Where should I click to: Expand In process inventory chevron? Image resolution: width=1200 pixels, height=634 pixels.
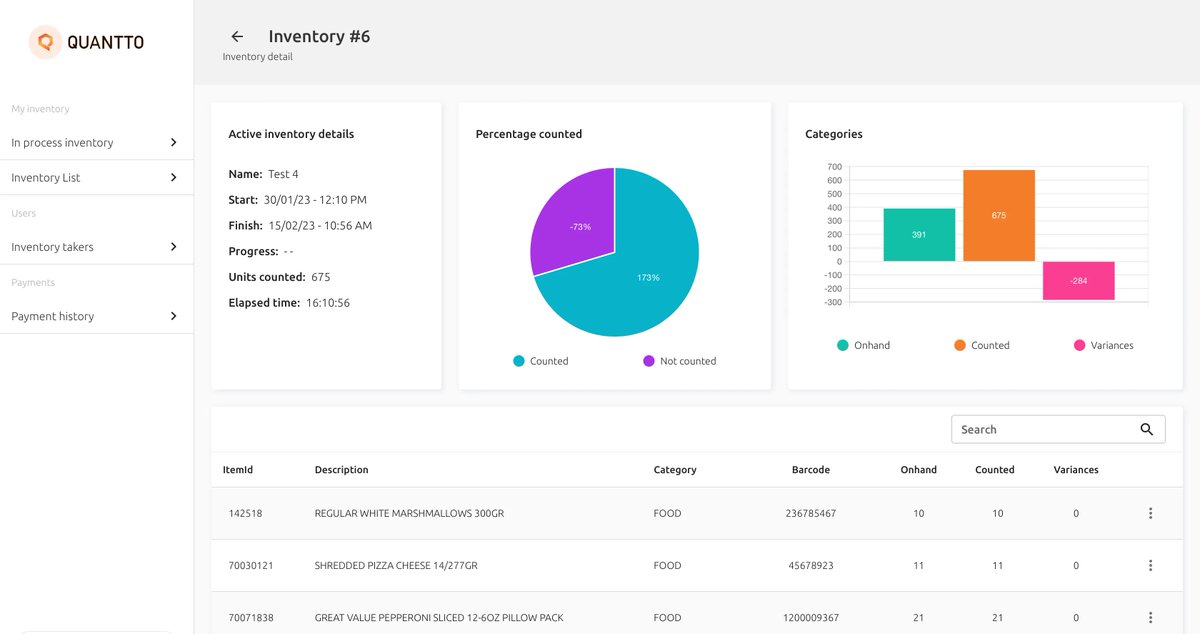[x=173, y=142]
